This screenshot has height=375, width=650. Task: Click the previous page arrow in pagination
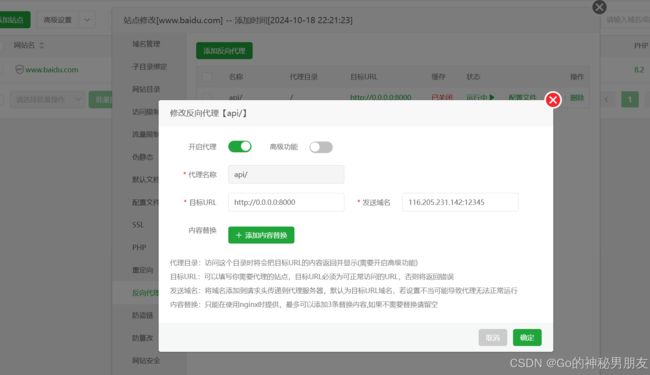click(606, 99)
